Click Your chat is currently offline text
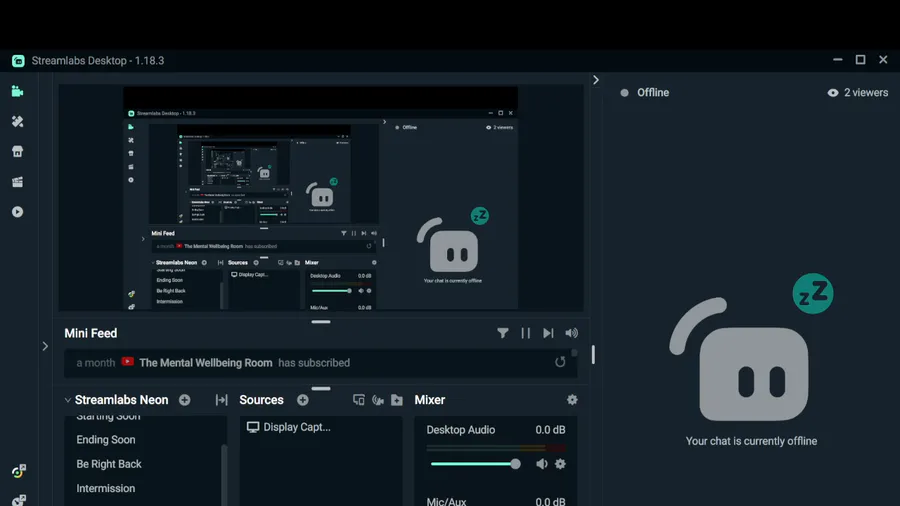This screenshot has height=506, width=900. point(751,441)
